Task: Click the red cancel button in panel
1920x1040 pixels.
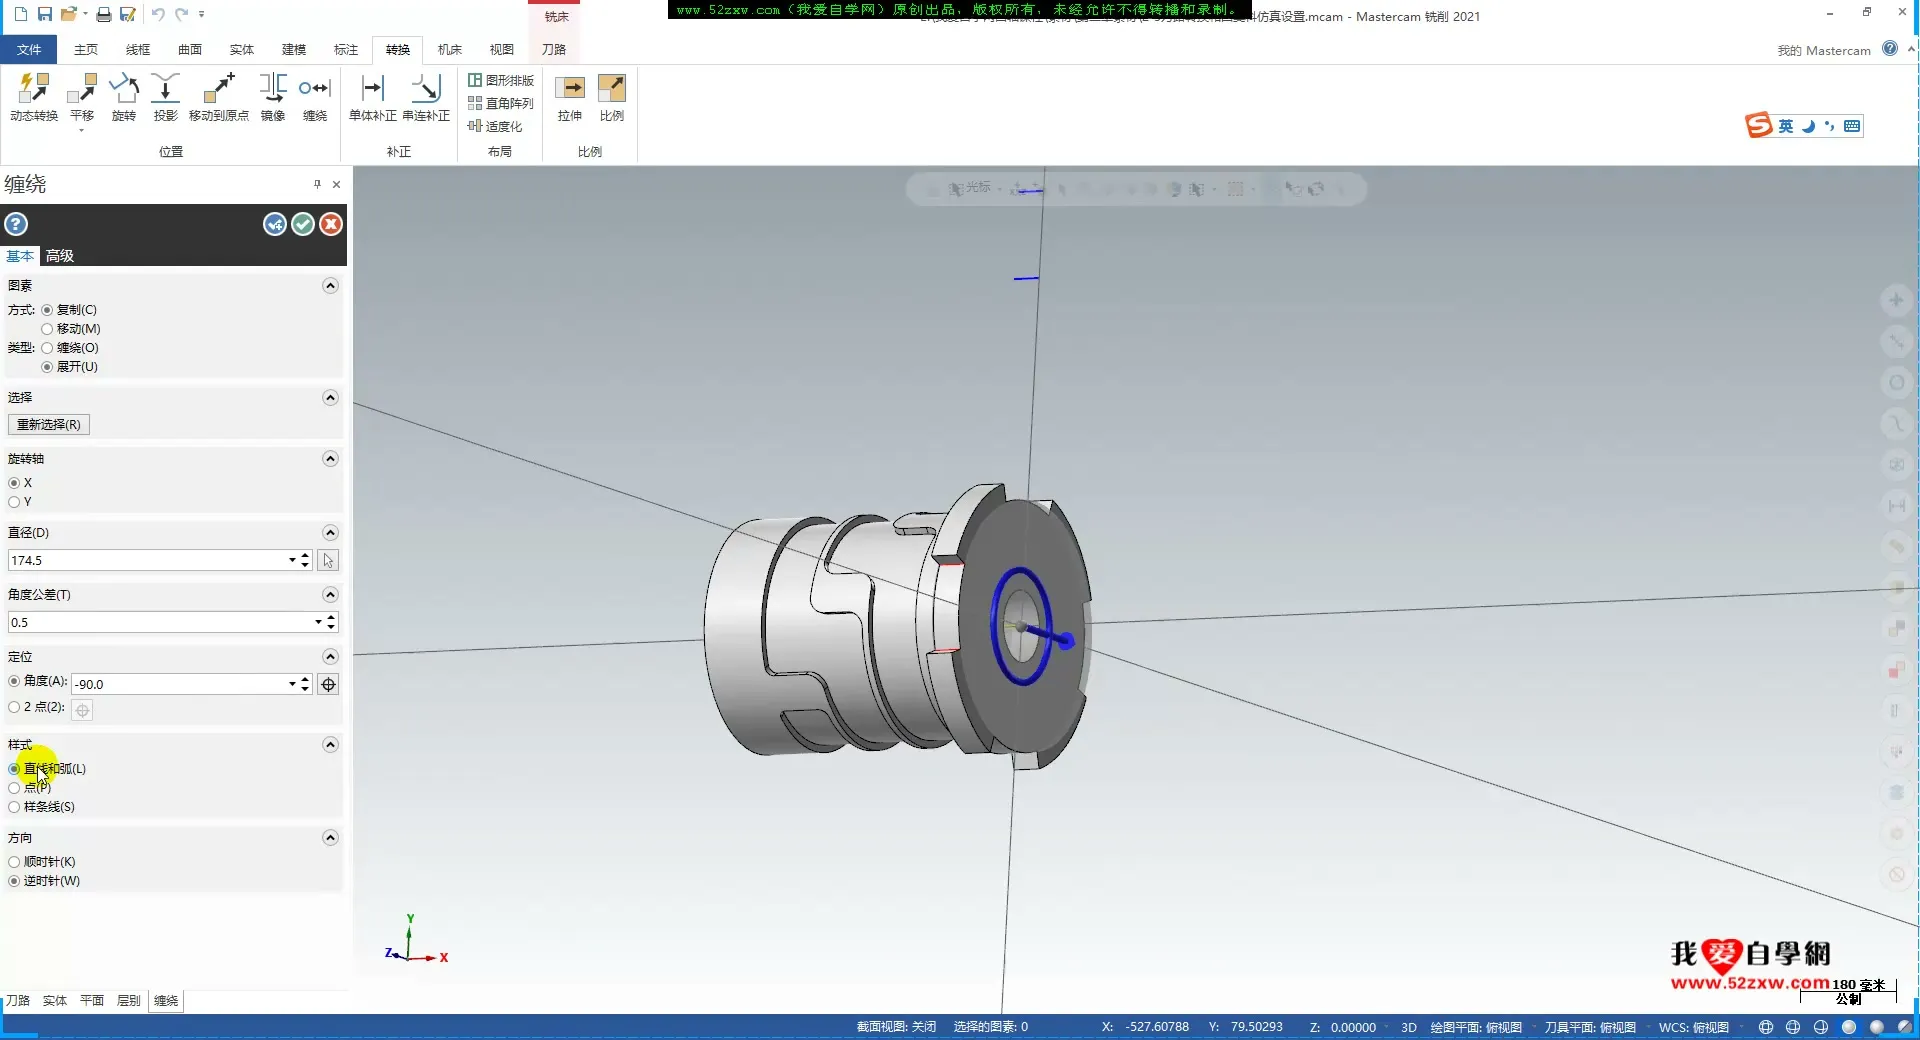Action: click(331, 225)
